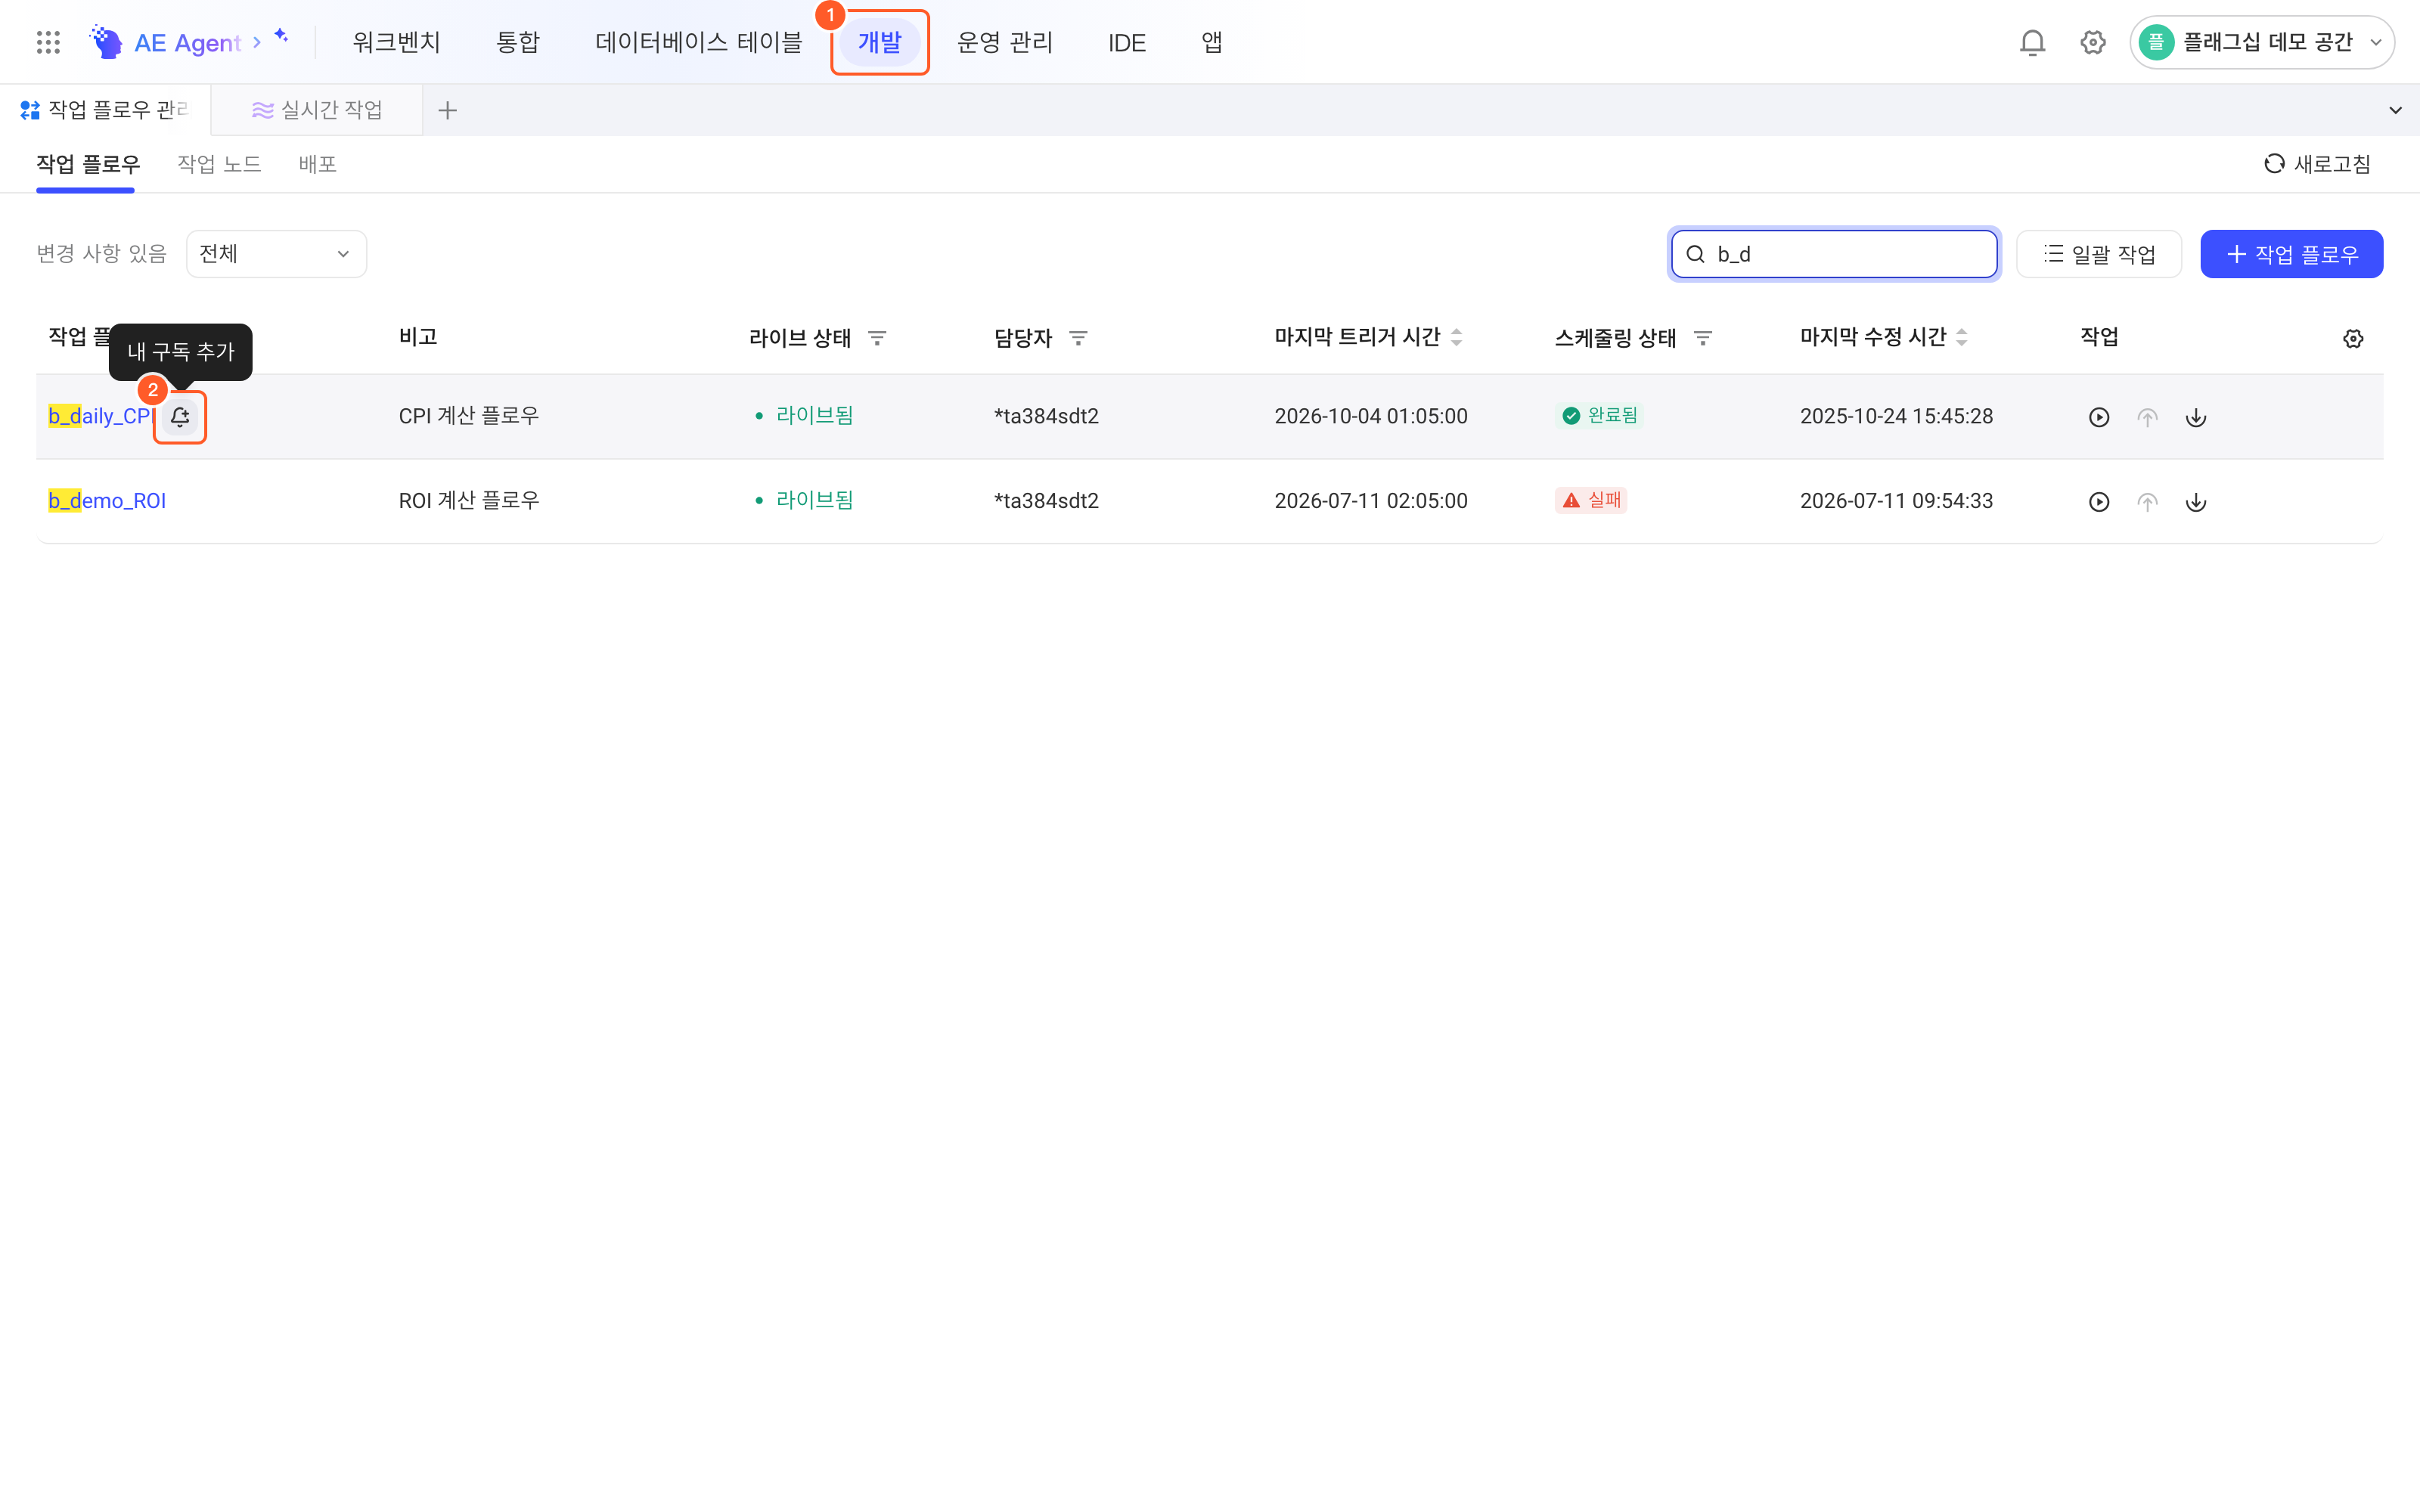2420x1512 pixels.
Task: Add subscription bell for b_daily_CPI
Action: pyautogui.click(x=180, y=417)
